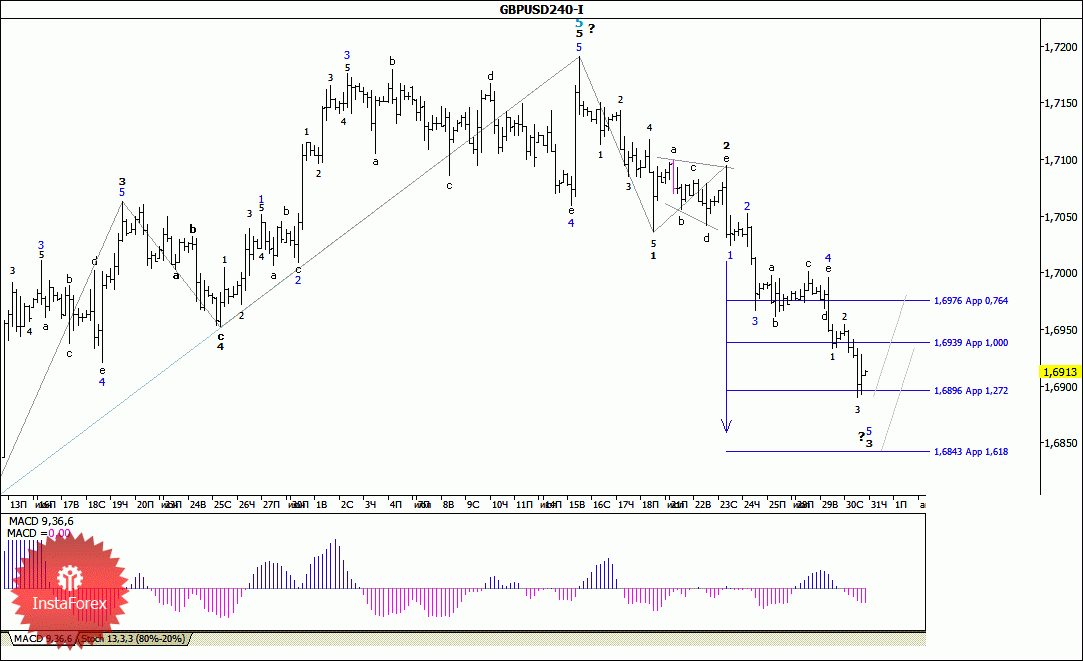Image resolution: width=1083 pixels, height=661 pixels.
Task: Click the 1,7200 price axis value
Action: point(1060,47)
